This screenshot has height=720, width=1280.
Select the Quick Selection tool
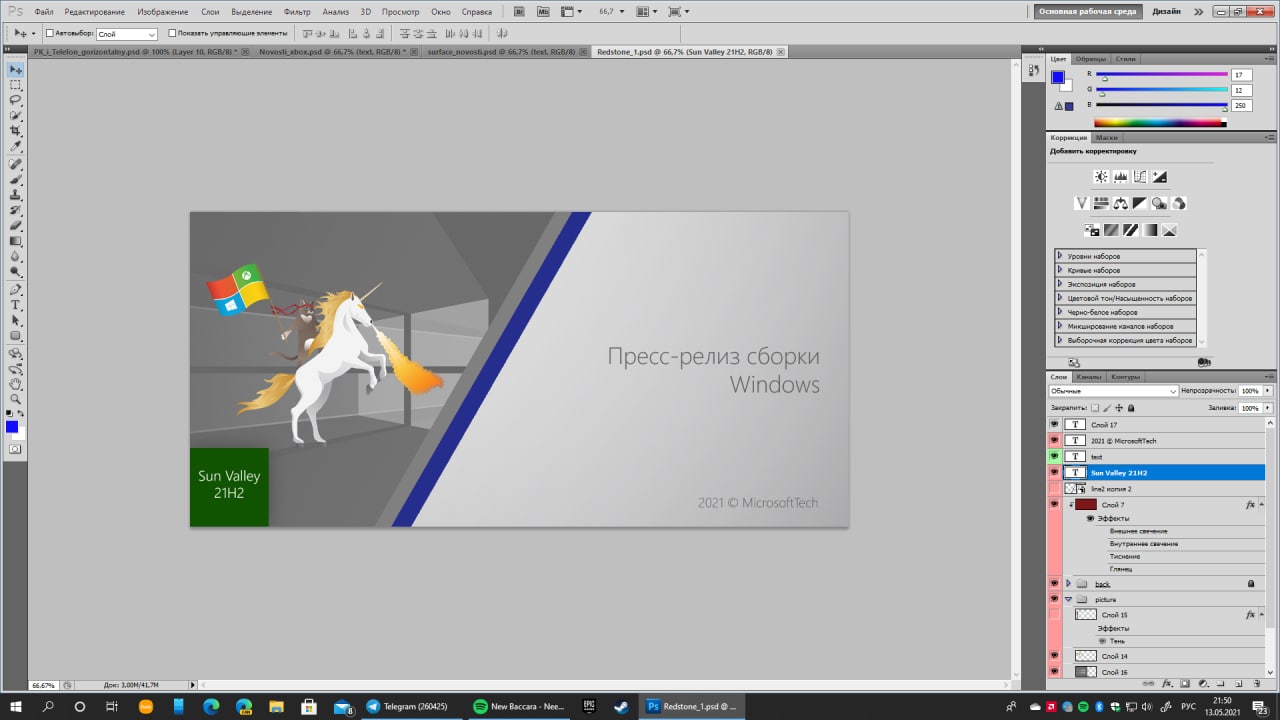(x=15, y=116)
